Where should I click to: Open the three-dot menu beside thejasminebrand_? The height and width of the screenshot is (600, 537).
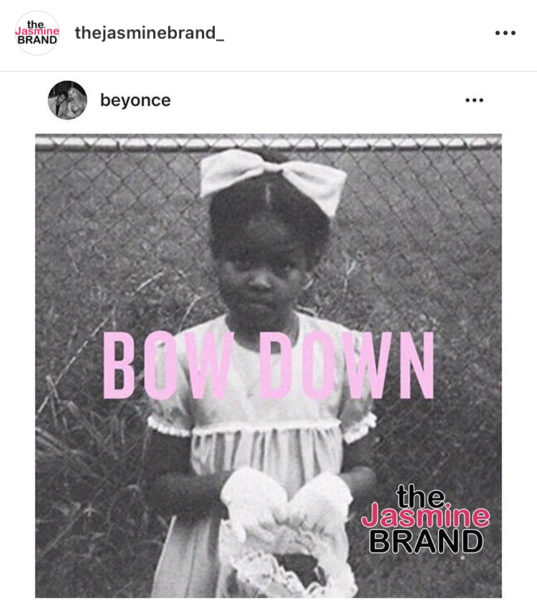[x=505, y=33]
